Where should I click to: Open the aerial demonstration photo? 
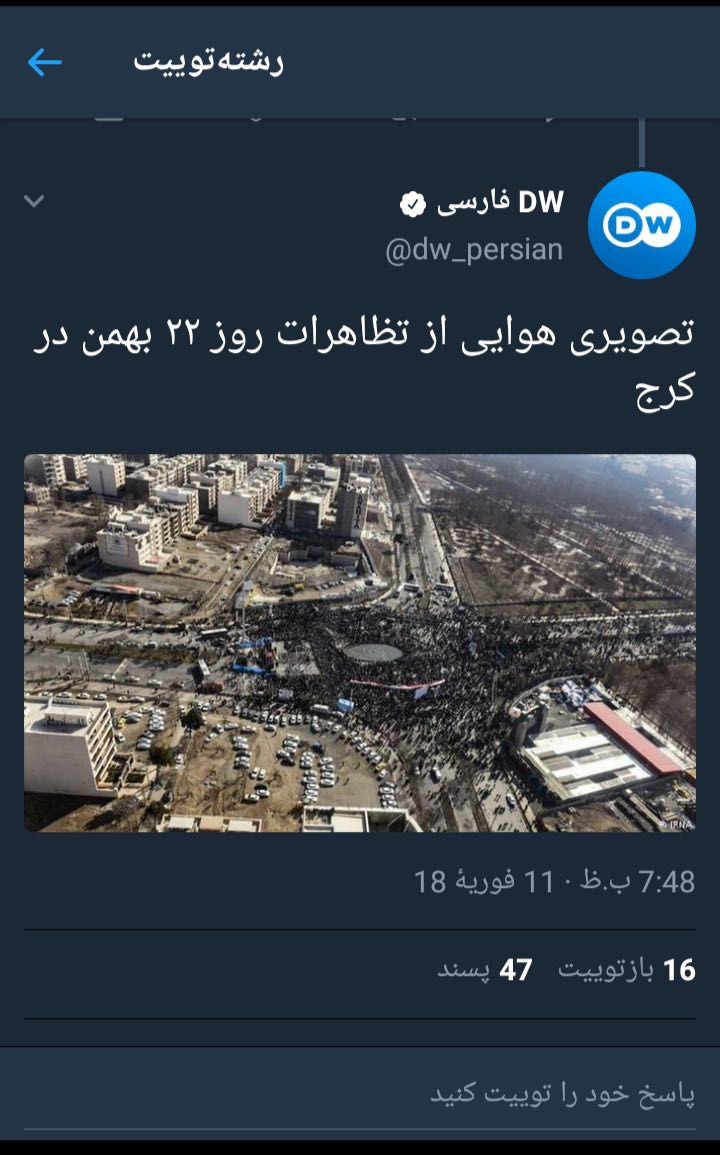tap(360, 643)
